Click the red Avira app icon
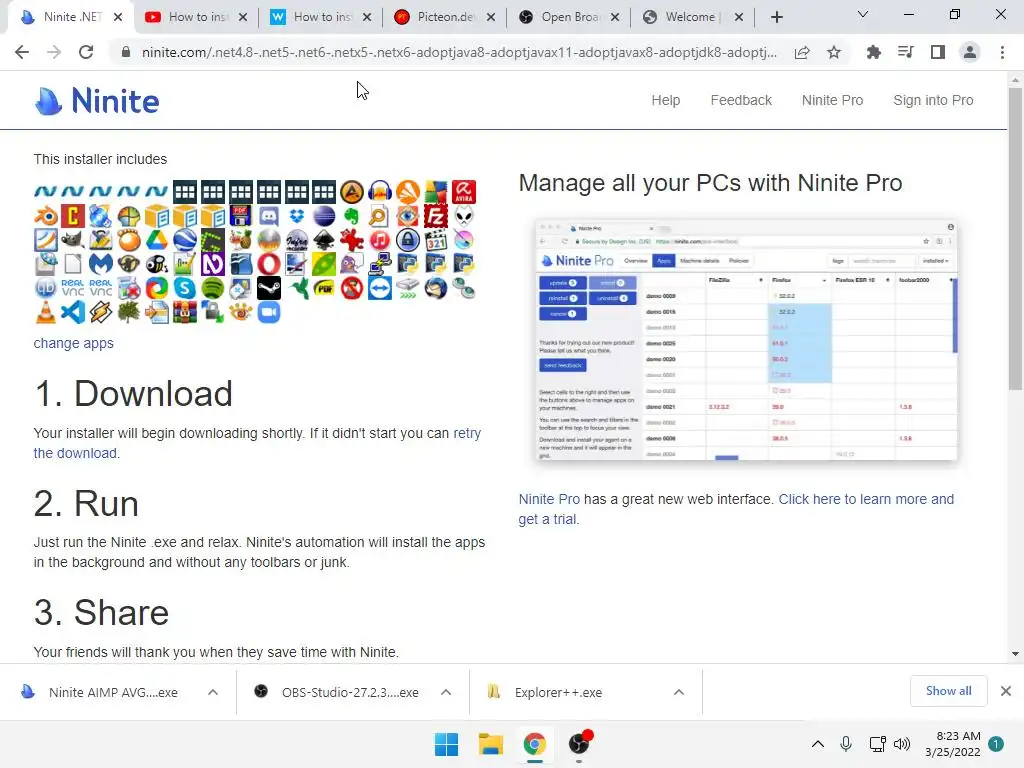Image resolution: width=1024 pixels, height=768 pixels. click(x=464, y=192)
